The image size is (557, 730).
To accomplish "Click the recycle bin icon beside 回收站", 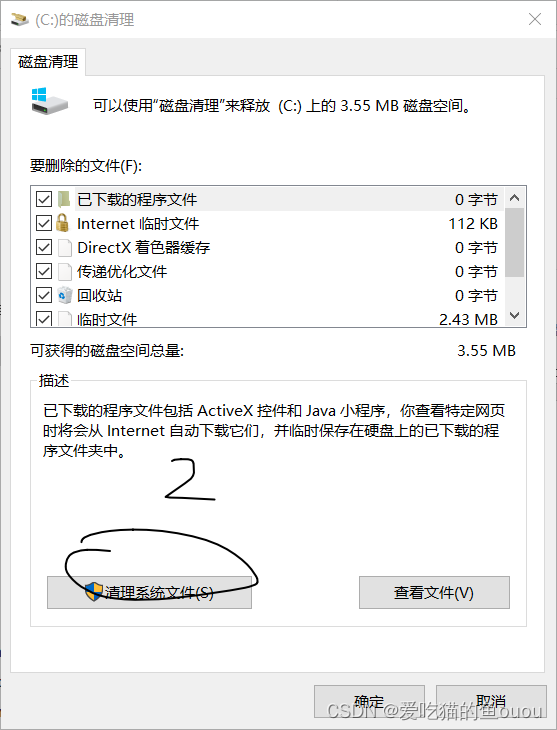I will [x=65, y=295].
